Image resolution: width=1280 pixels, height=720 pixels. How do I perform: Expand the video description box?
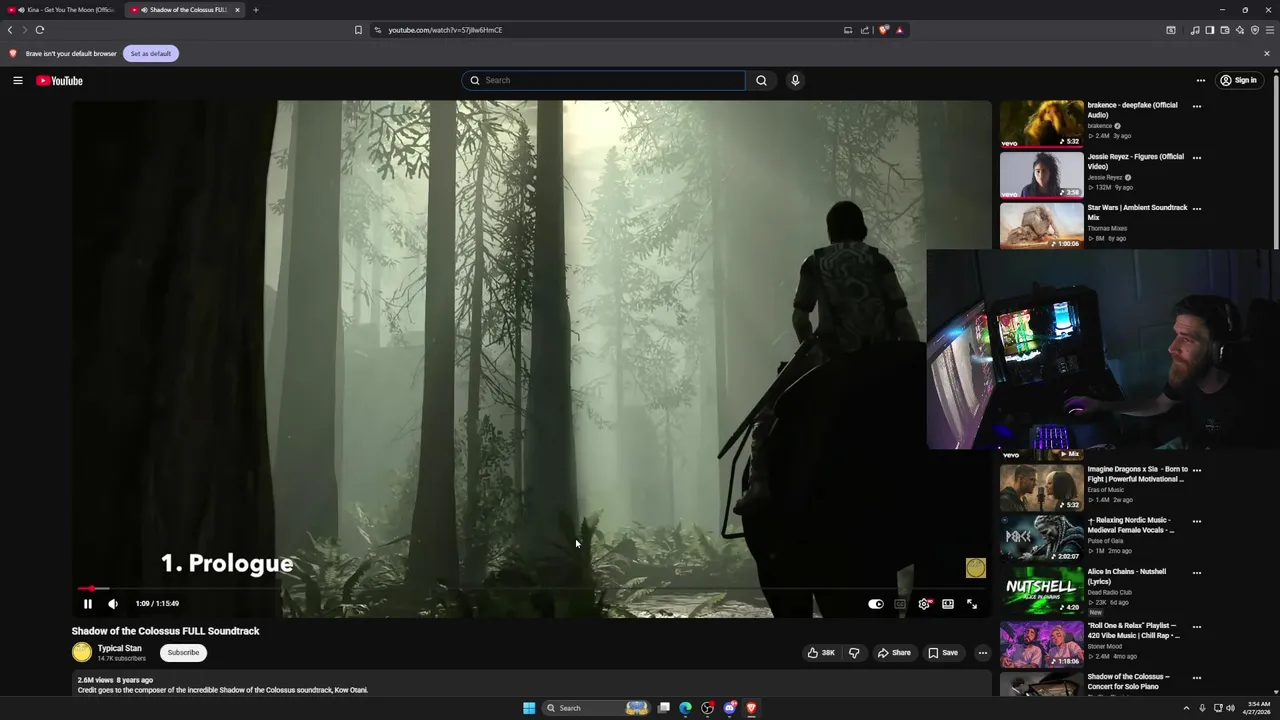click(x=531, y=685)
